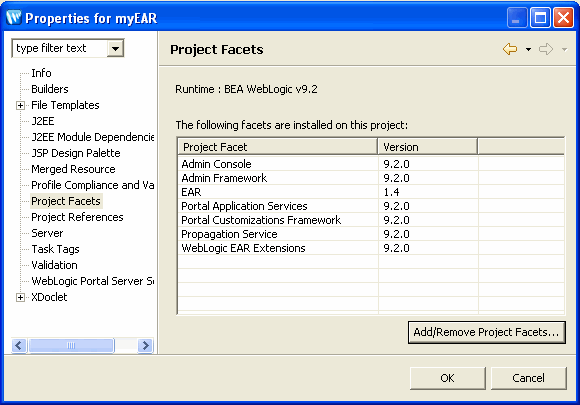
Task: Open the back history dropdown arrow
Action: click(x=528, y=49)
